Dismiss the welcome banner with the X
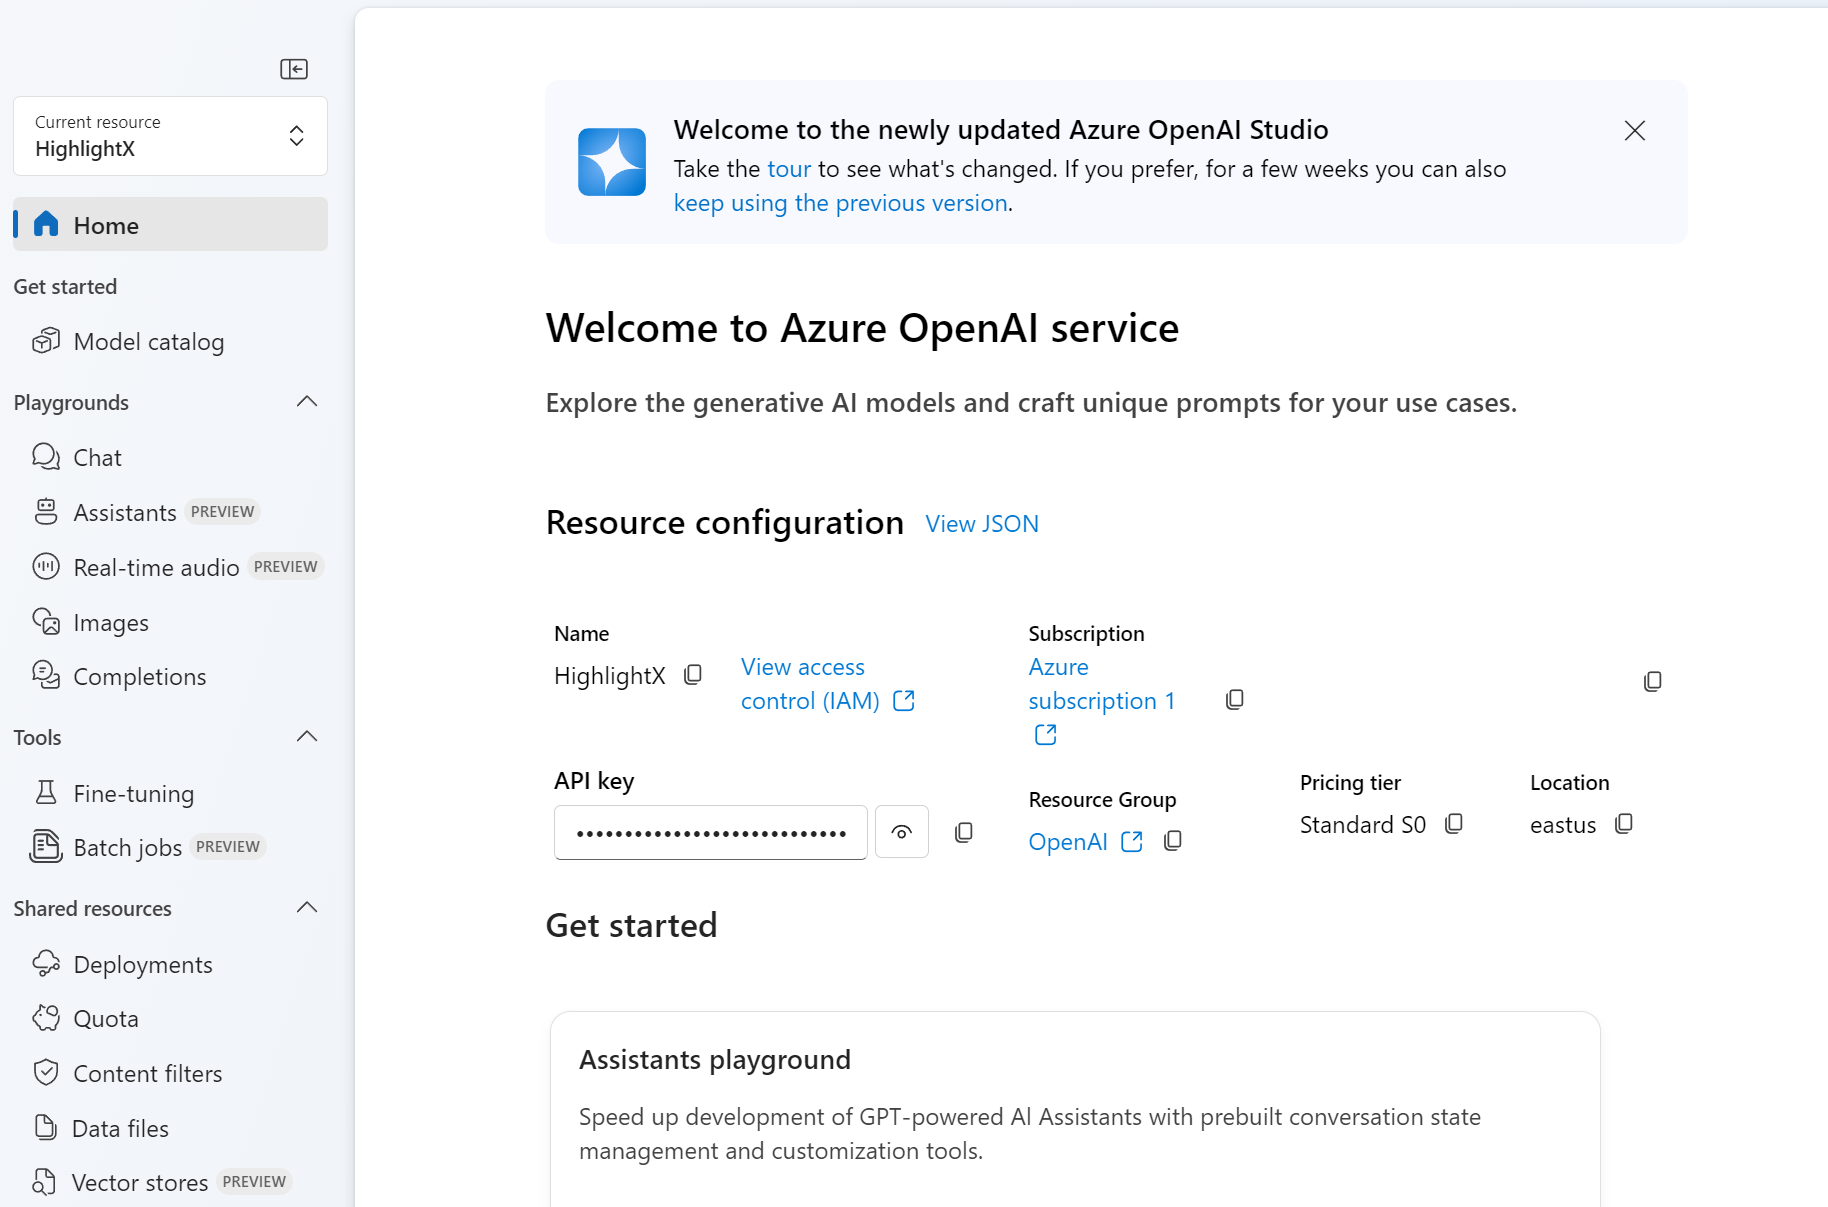This screenshot has width=1828, height=1207. tap(1635, 131)
